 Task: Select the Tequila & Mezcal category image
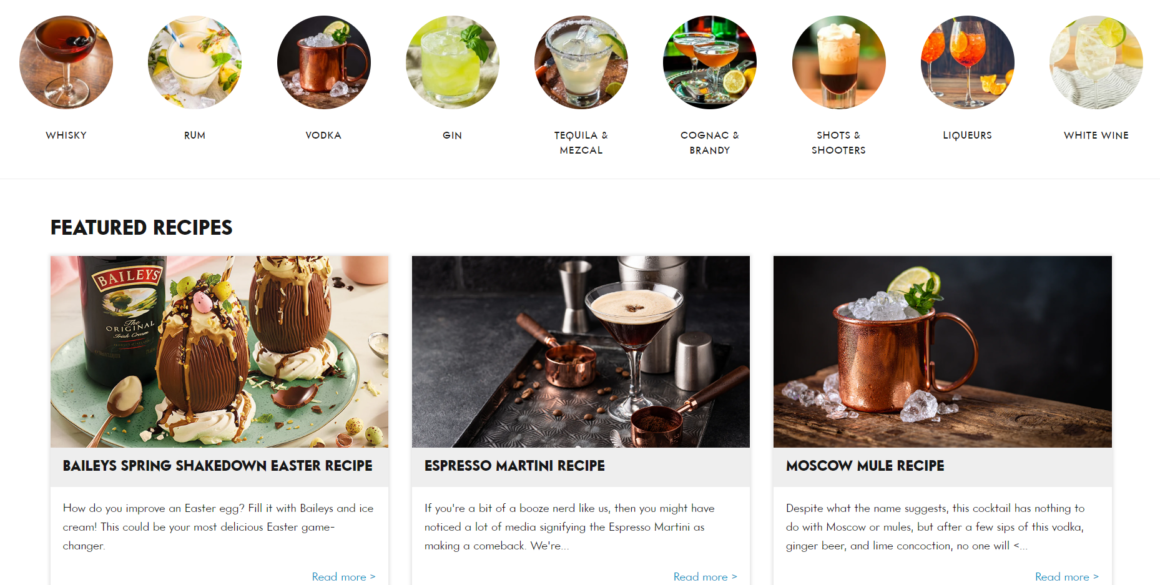(581, 62)
